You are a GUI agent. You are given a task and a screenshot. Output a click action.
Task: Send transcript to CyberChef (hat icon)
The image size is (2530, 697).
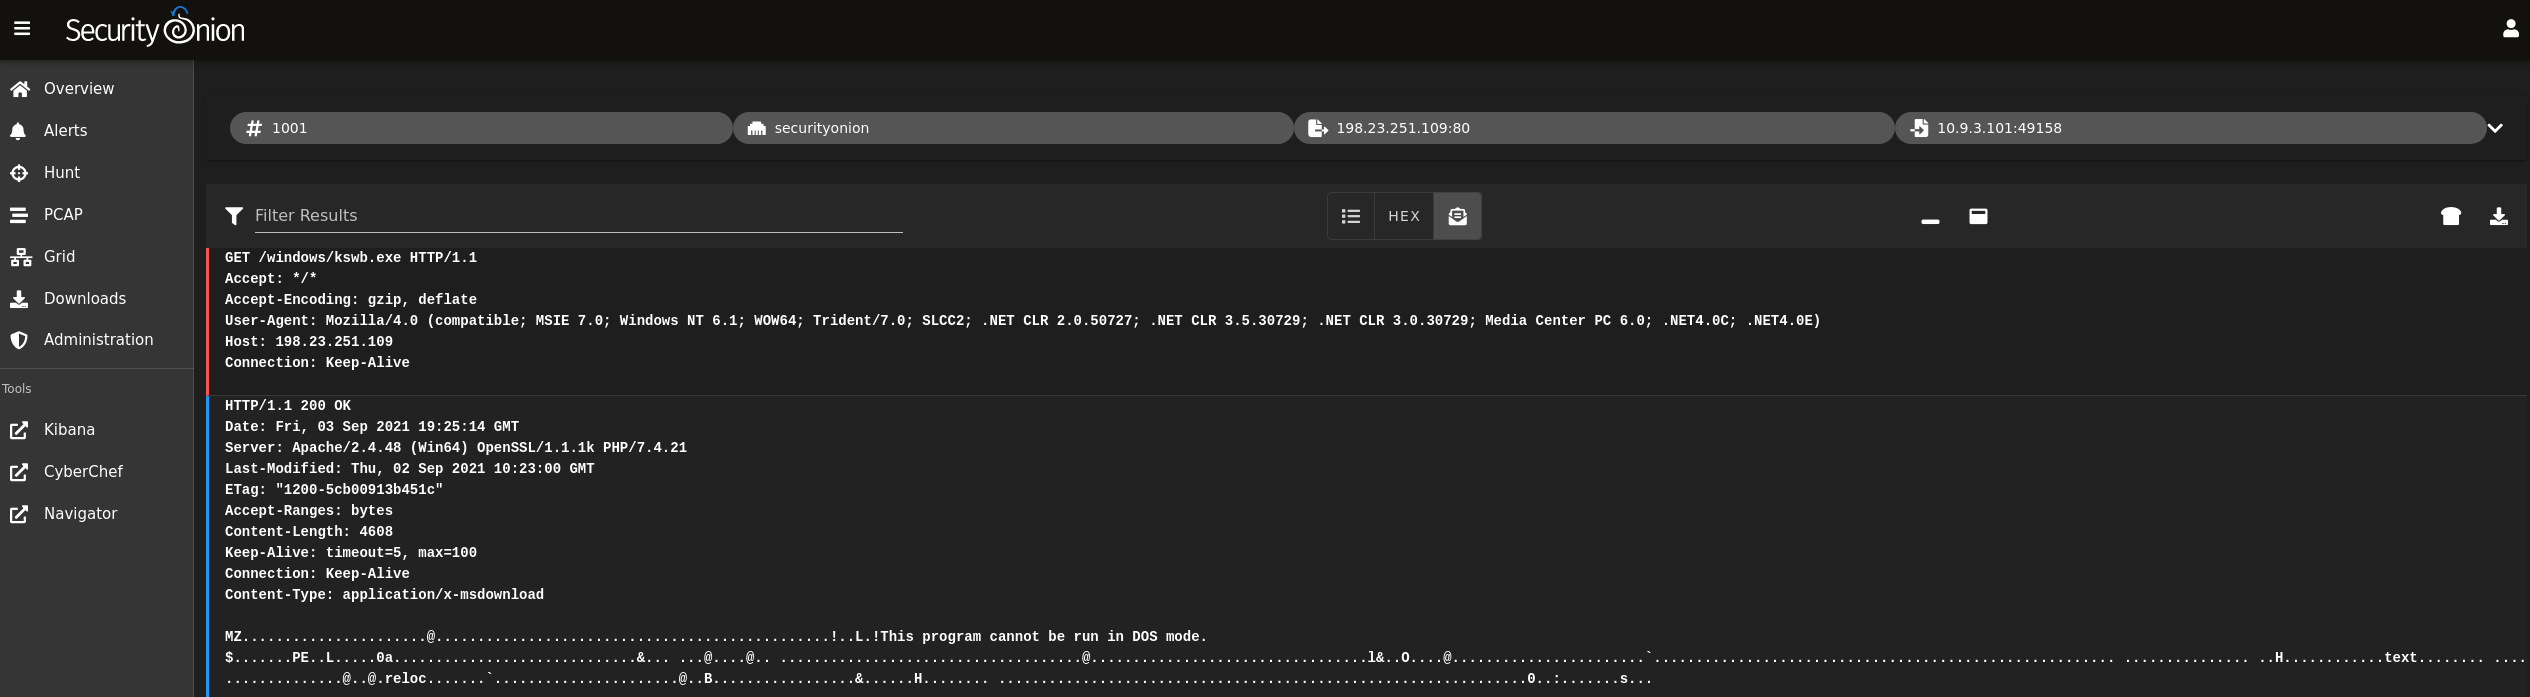pos(2450,216)
